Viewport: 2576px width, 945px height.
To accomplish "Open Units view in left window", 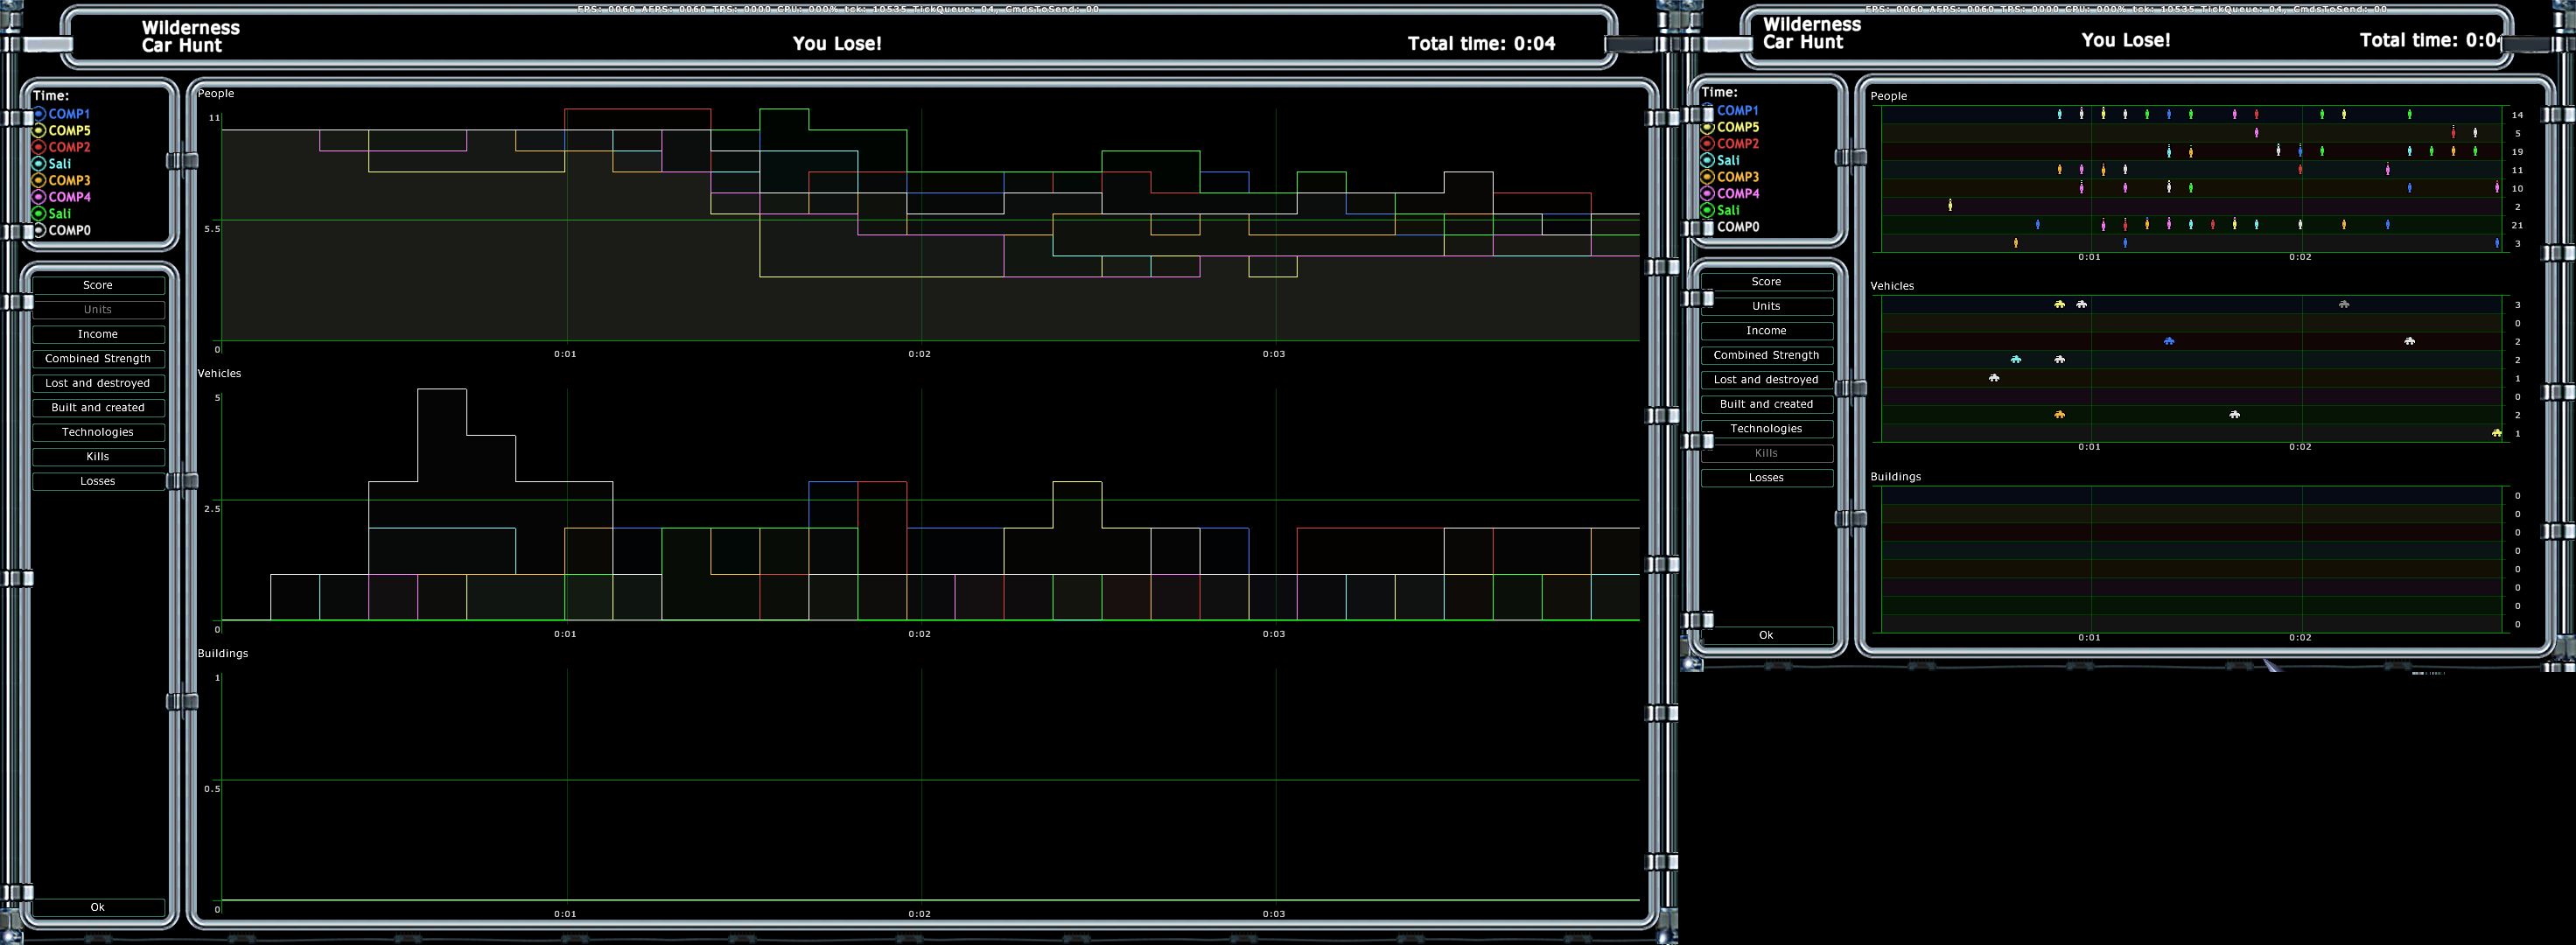I will [98, 310].
